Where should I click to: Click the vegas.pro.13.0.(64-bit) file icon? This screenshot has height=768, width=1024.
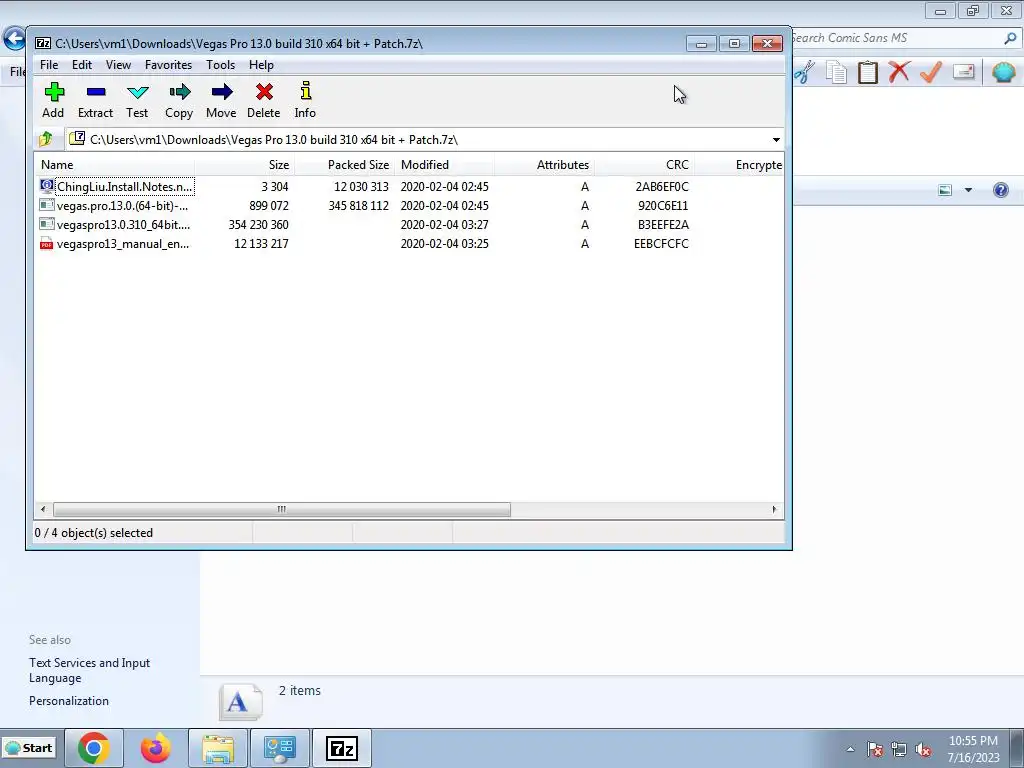[x=46, y=205]
